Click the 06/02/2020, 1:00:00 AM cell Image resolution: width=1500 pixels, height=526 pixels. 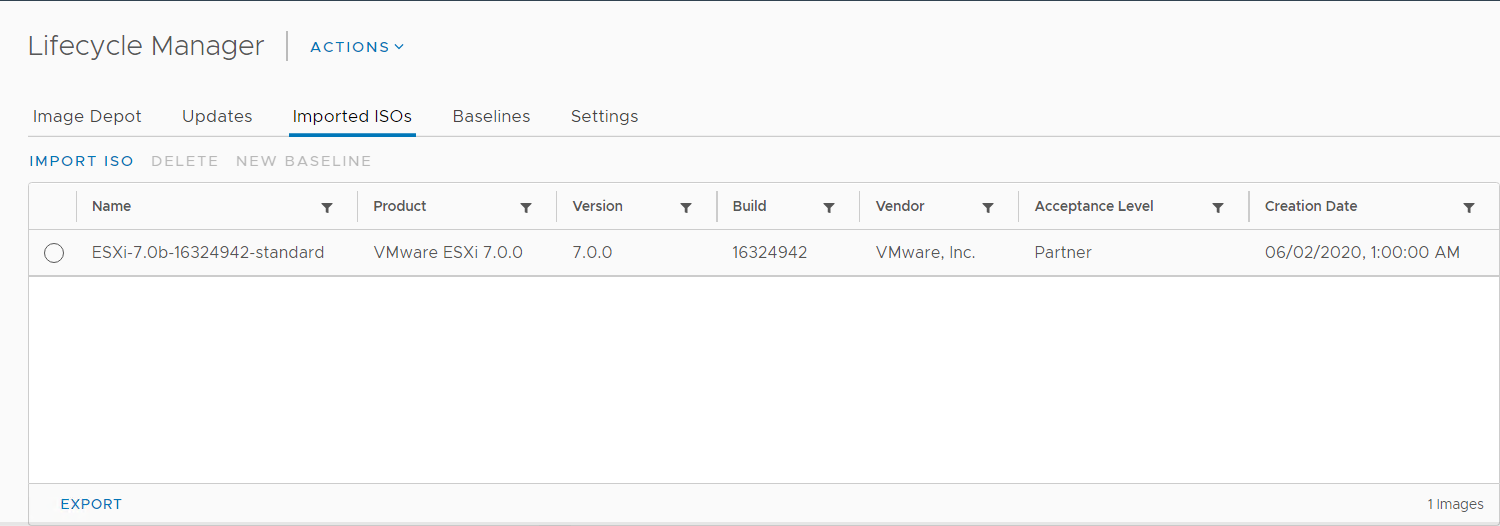click(1362, 253)
